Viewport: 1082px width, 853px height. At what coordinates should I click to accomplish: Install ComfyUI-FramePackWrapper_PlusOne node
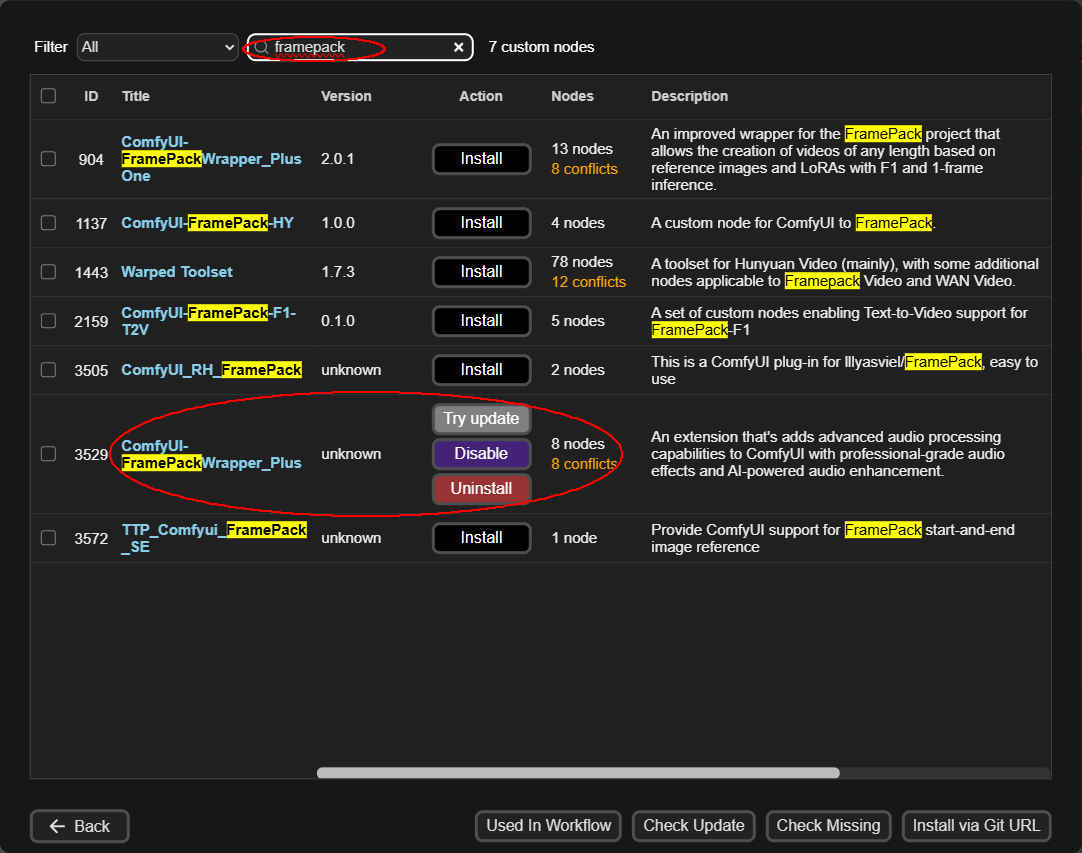(x=481, y=159)
